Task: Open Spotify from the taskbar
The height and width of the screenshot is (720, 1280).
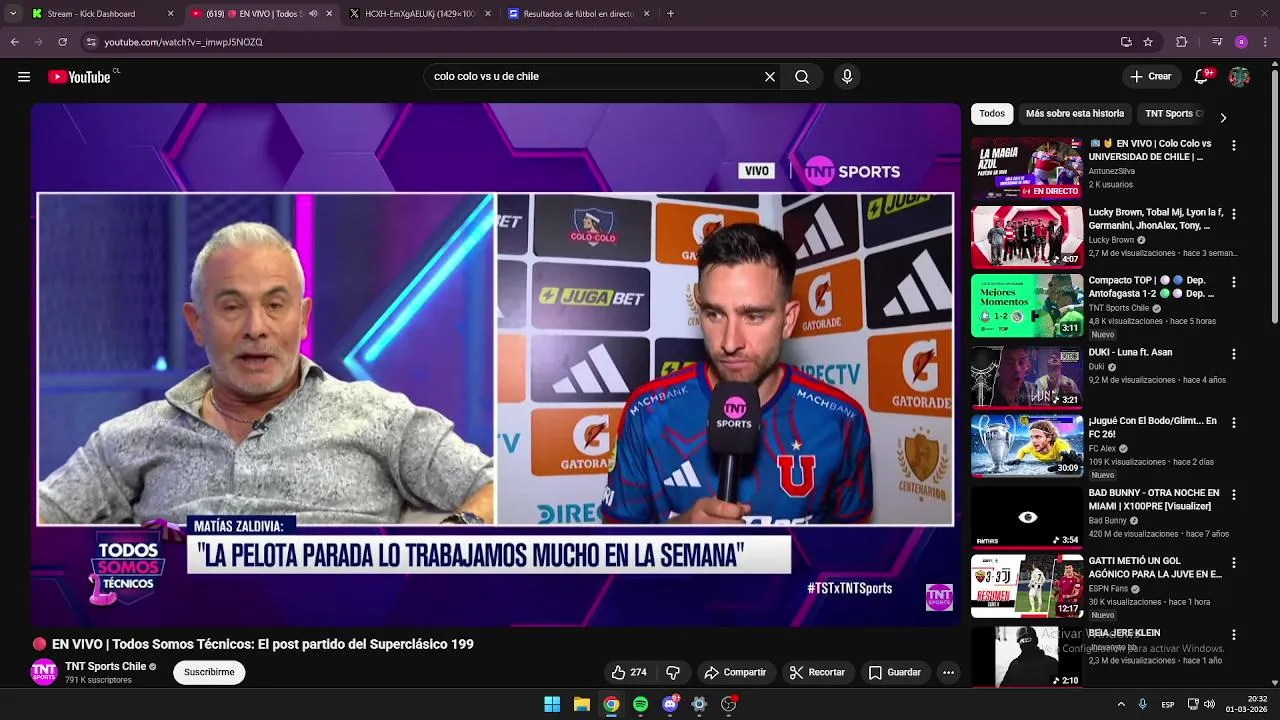Action: click(640, 704)
